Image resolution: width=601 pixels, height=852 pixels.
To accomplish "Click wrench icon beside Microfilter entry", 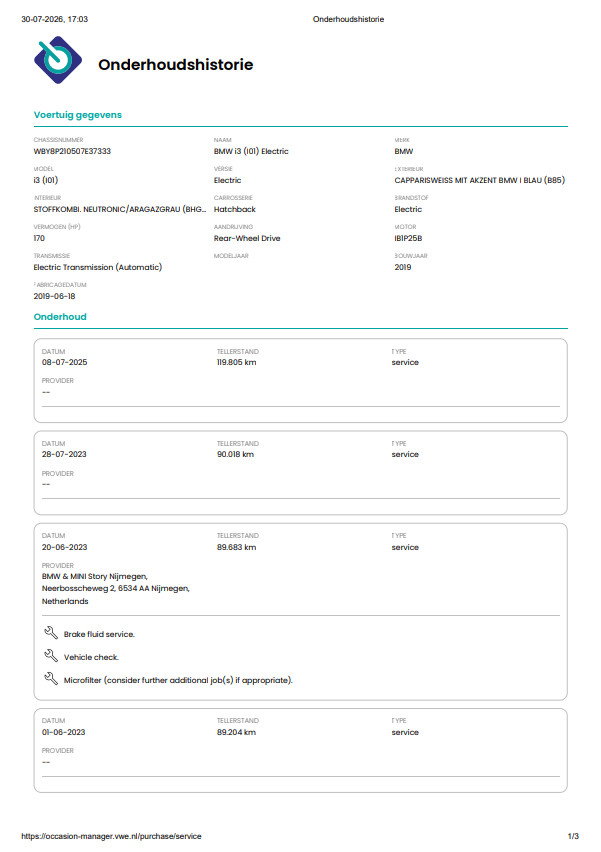I will click(51, 679).
